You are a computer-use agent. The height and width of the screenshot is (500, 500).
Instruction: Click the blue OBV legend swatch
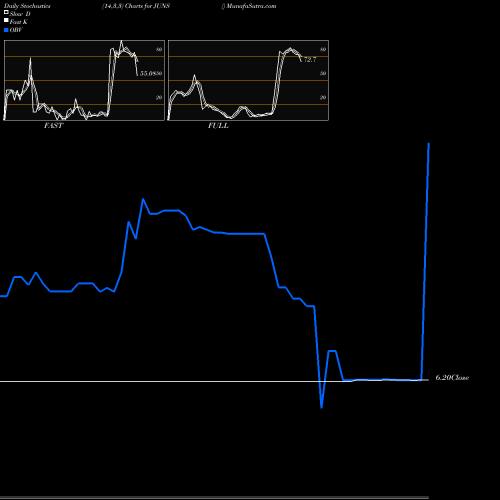coord(6,30)
